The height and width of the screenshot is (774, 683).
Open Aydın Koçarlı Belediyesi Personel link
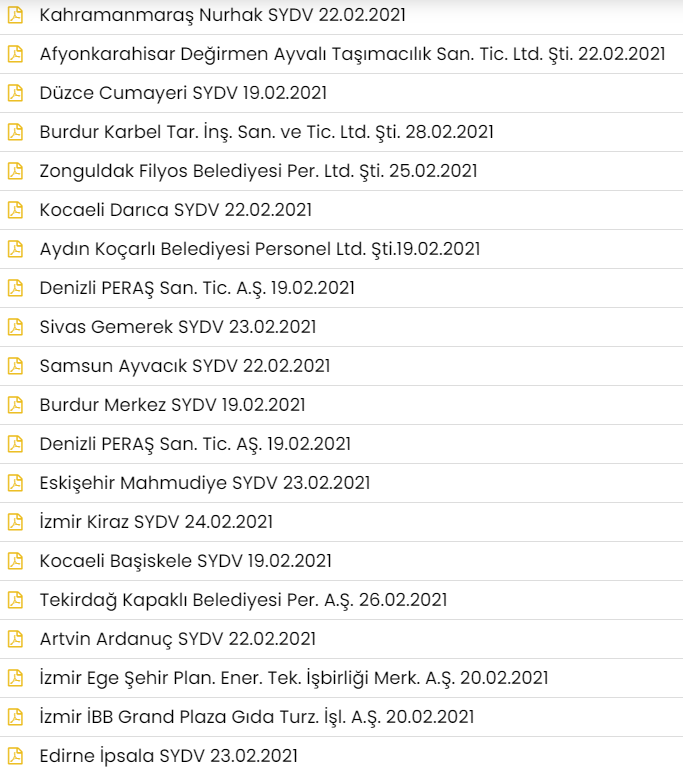click(x=260, y=249)
